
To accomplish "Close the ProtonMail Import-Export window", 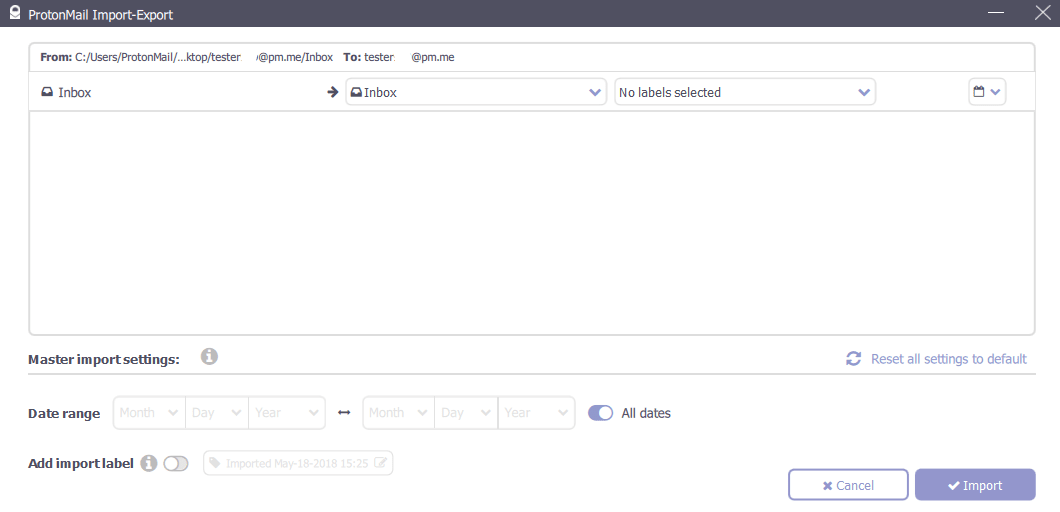I will click(1043, 13).
